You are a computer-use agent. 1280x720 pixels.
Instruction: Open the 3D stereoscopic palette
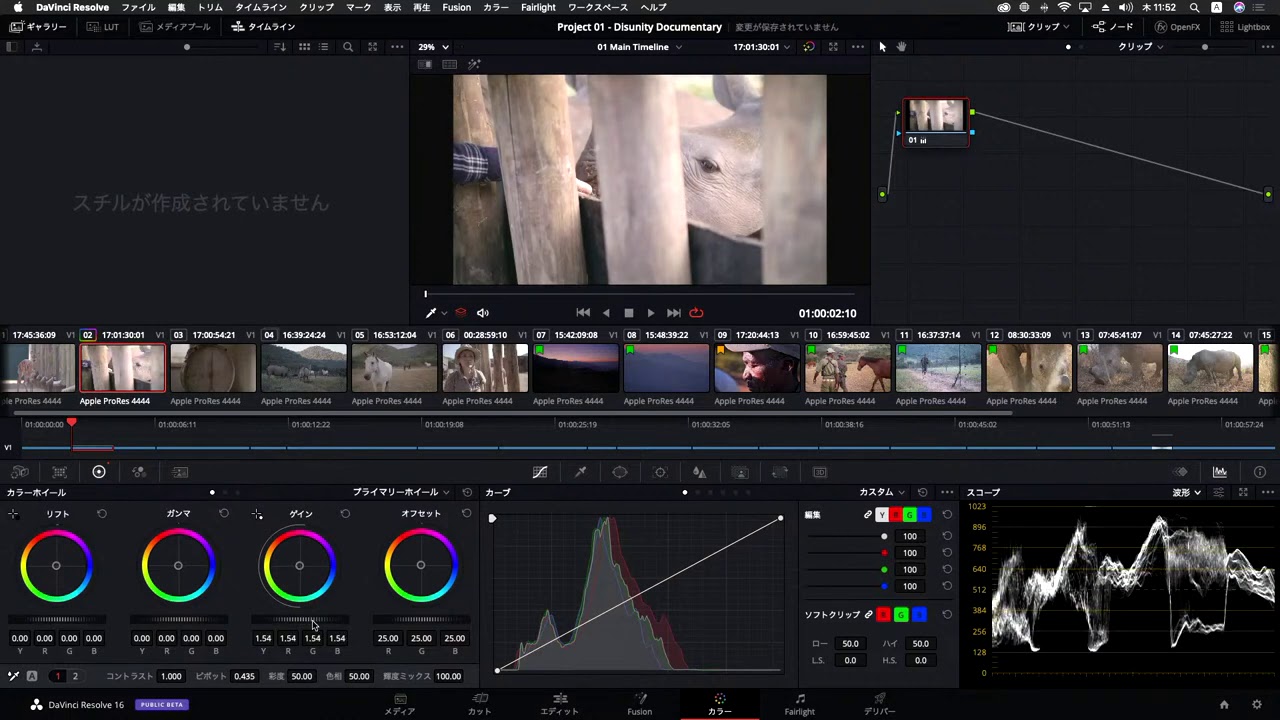click(820, 472)
